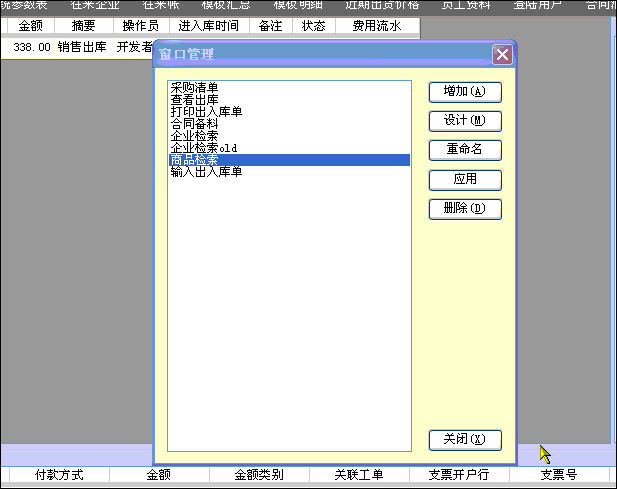Close the 窗口管理 dialog via the title bar X
617x489 pixels.
502,54
